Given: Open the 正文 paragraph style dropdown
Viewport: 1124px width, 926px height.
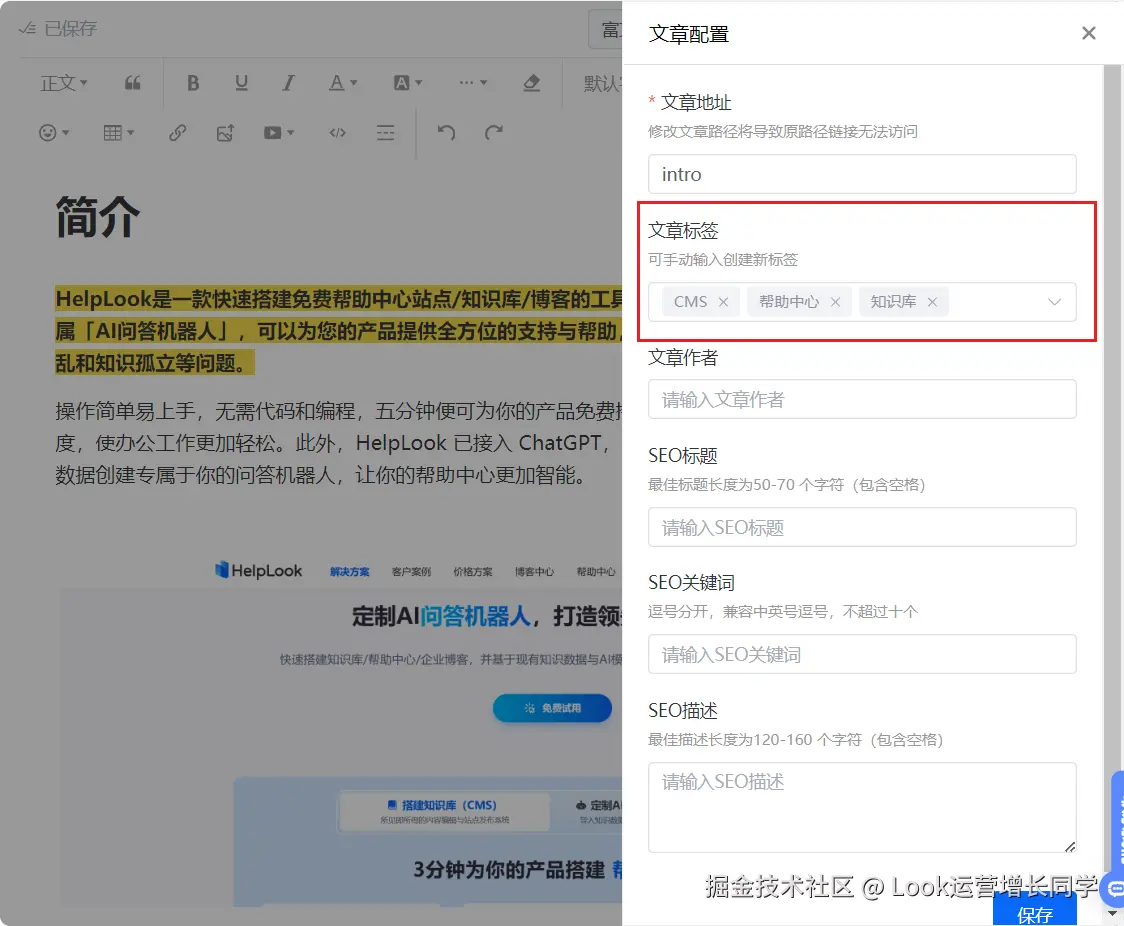Looking at the screenshot, I should tap(64, 83).
